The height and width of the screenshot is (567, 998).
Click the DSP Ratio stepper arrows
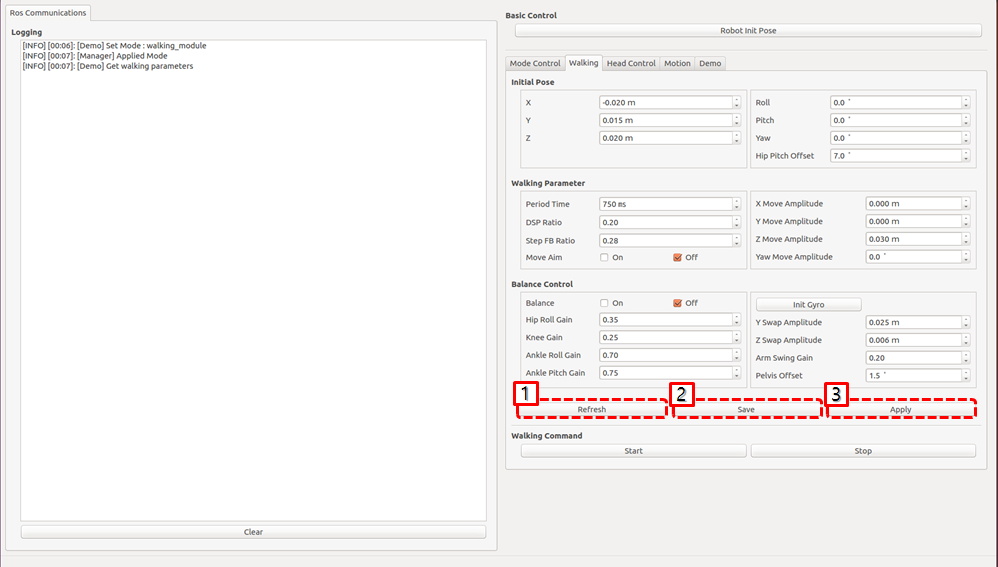tap(736, 222)
